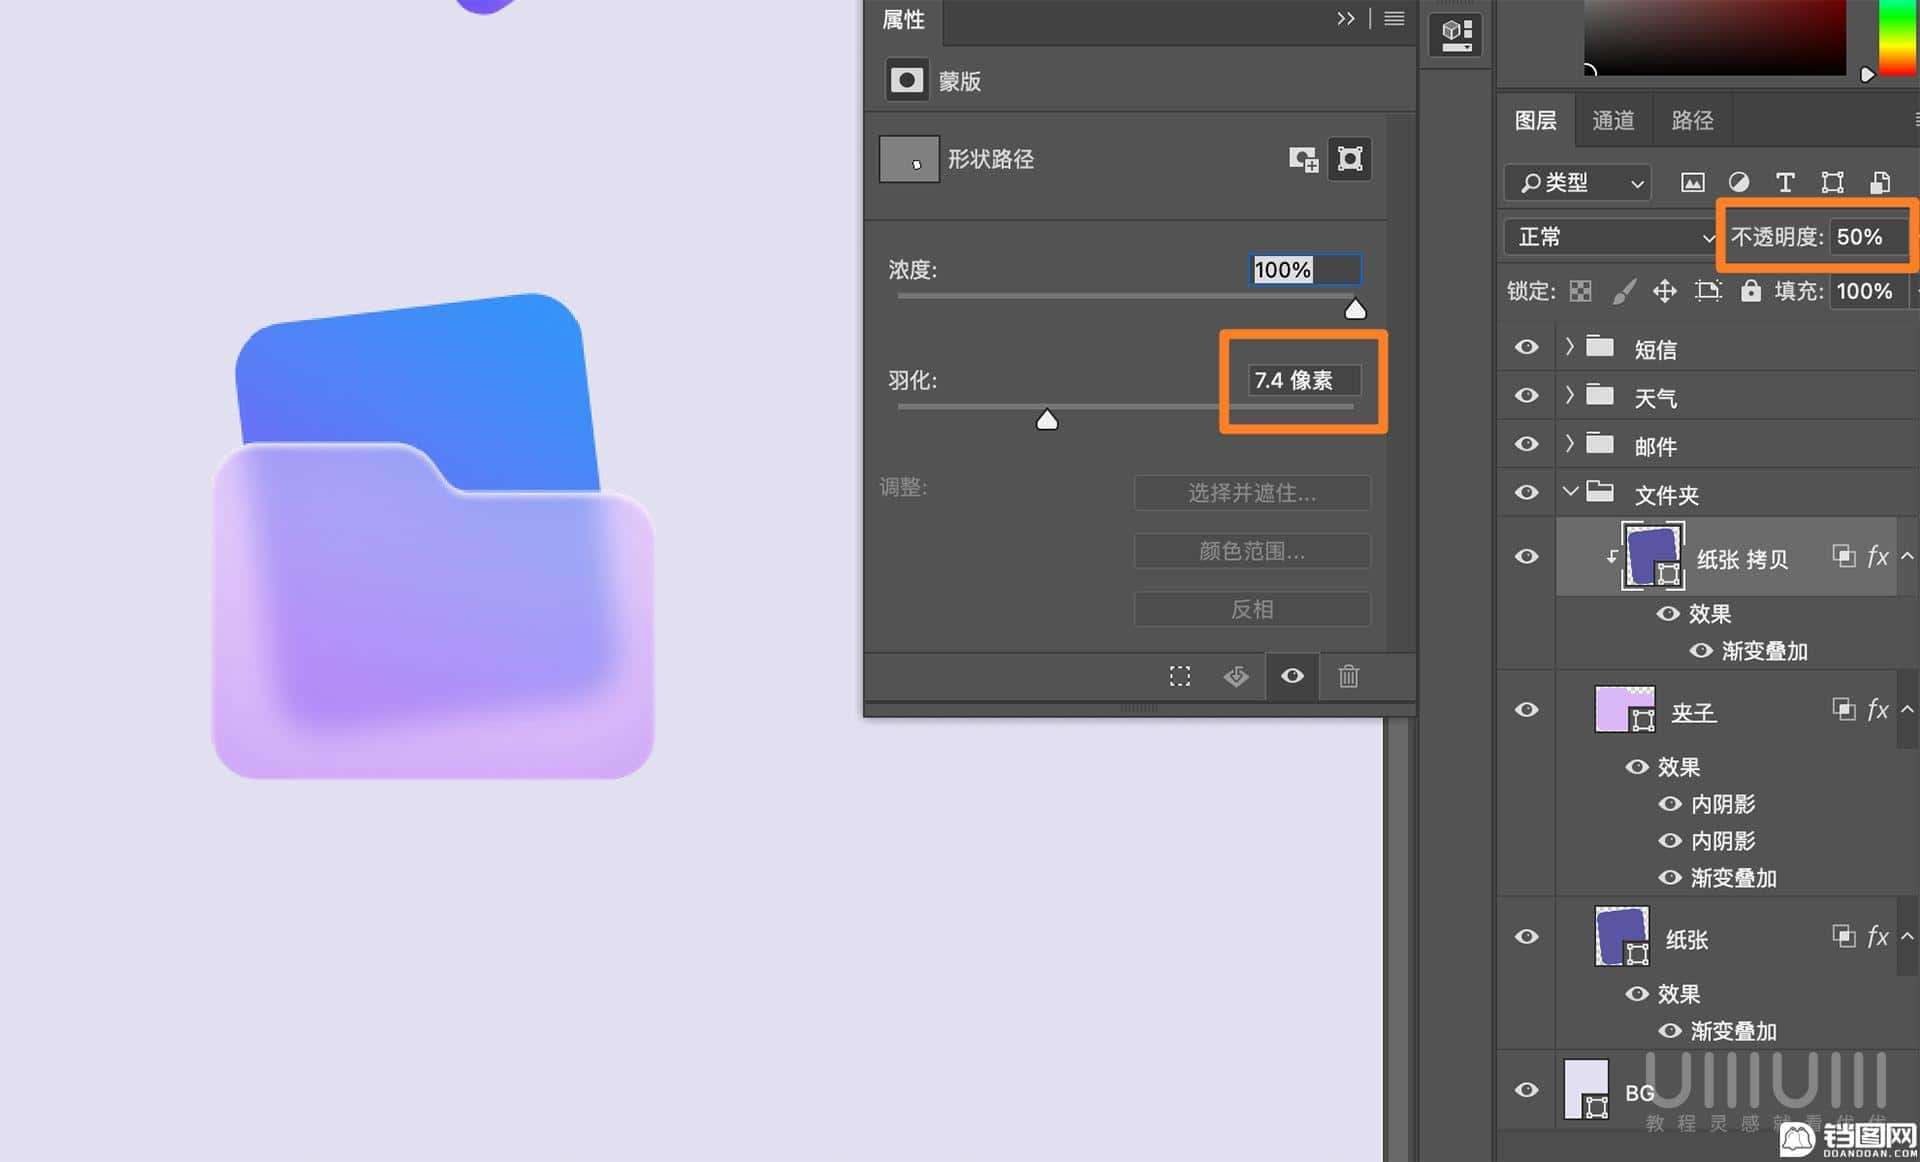Hide the 纸张 拷贝 layer
The width and height of the screenshot is (1920, 1162).
[1526, 557]
